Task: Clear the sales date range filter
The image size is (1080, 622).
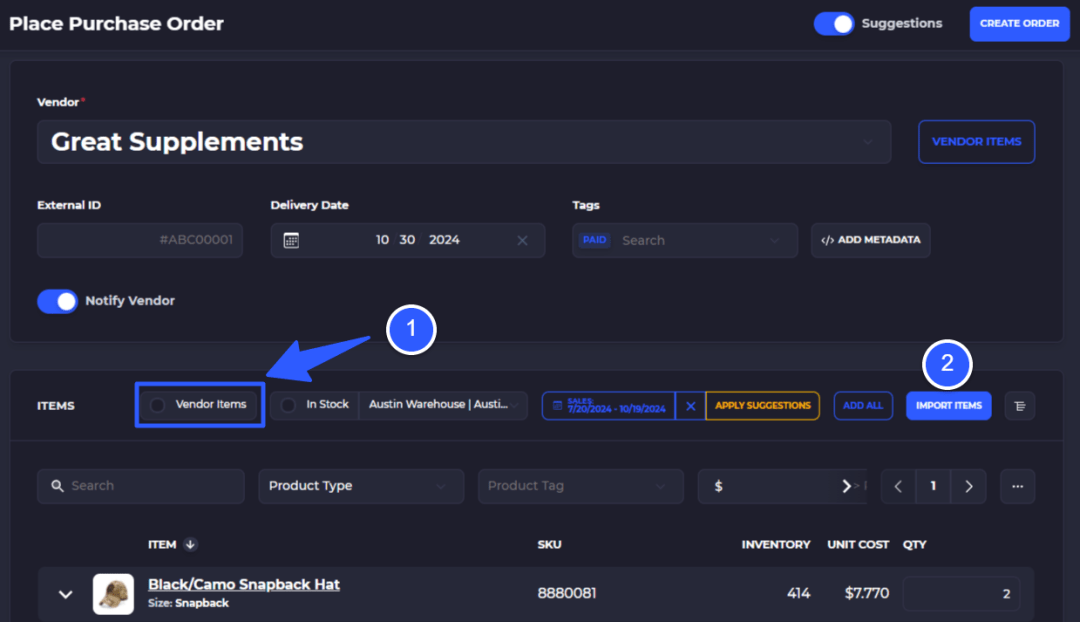Action: [x=690, y=406]
